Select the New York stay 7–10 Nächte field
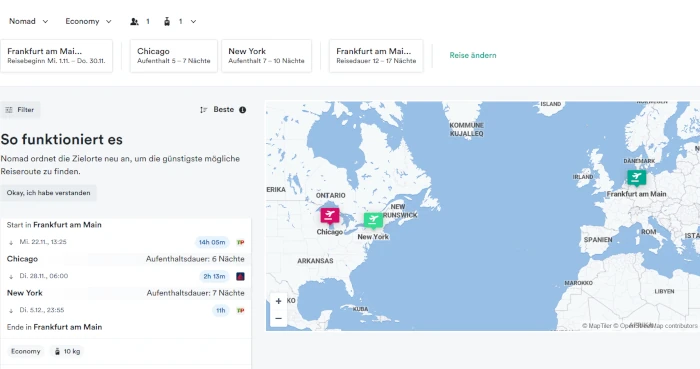Screen dimensions: 700x369 point(267,56)
